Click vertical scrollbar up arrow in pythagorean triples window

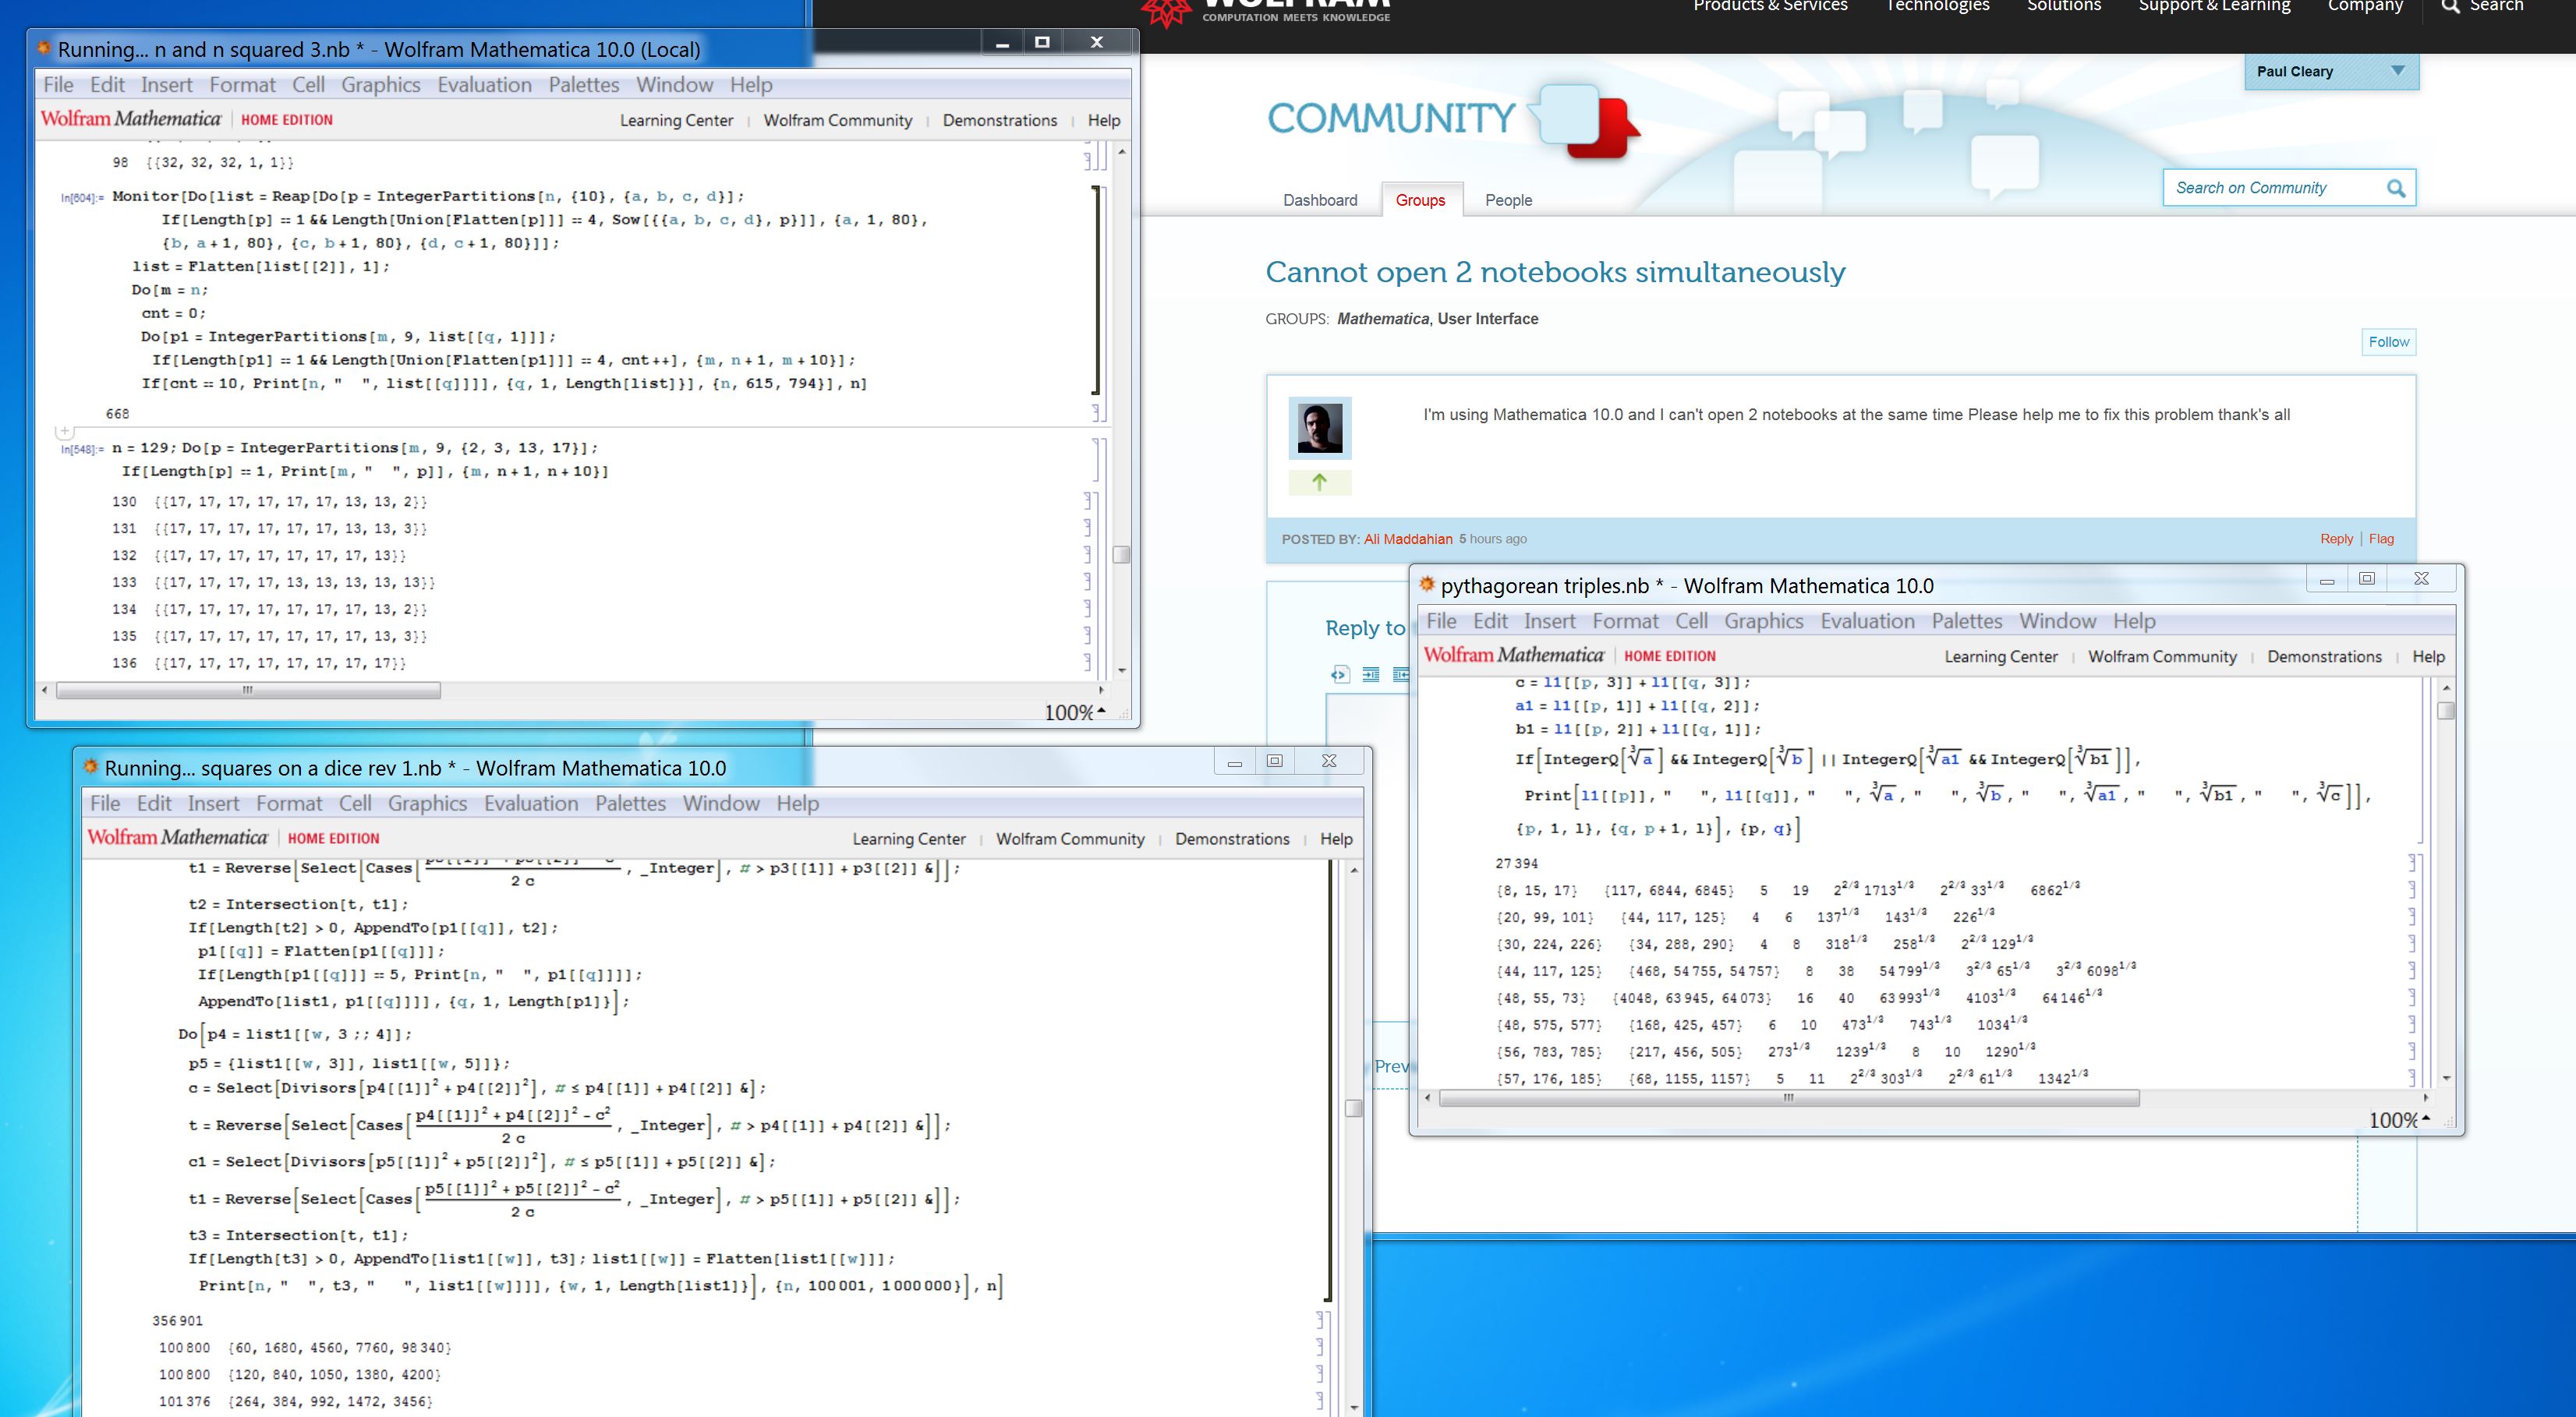pyautogui.click(x=2447, y=688)
